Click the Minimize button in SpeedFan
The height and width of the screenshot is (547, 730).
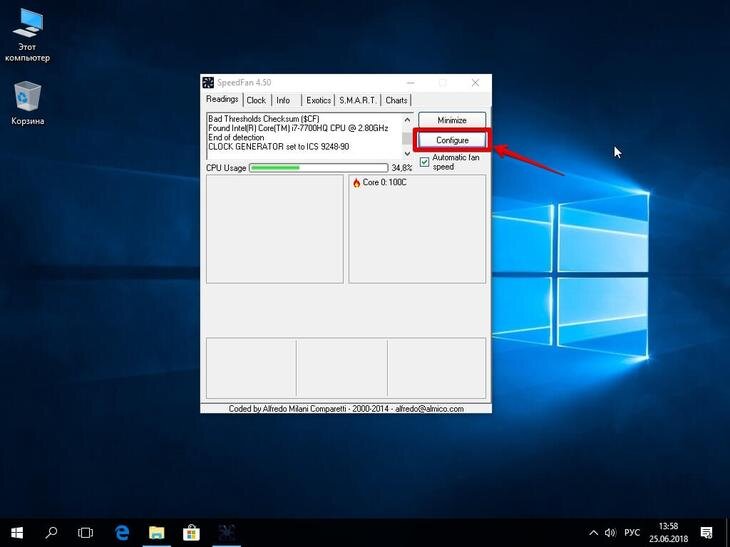click(452, 120)
